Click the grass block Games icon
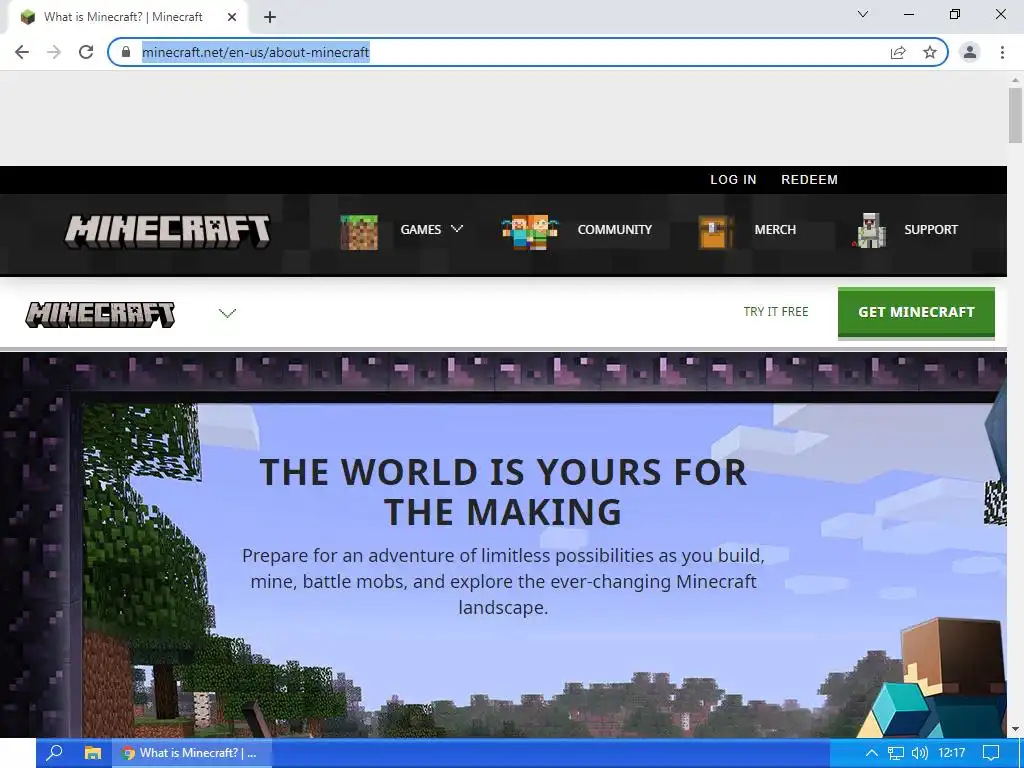Viewport: 1024px width, 768px height. pyautogui.click(x=359, y=232)
